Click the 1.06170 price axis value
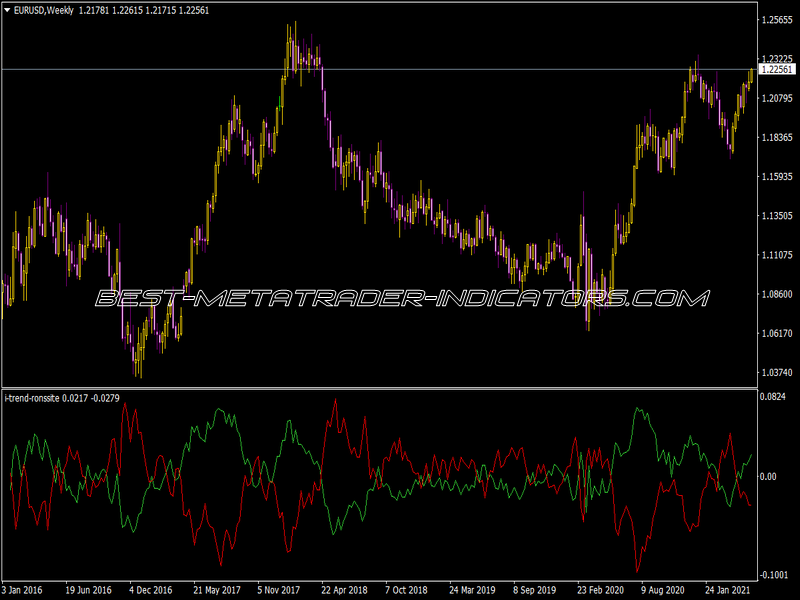The height and width of the screenshot is (600, 800). [x=777, y=334]
